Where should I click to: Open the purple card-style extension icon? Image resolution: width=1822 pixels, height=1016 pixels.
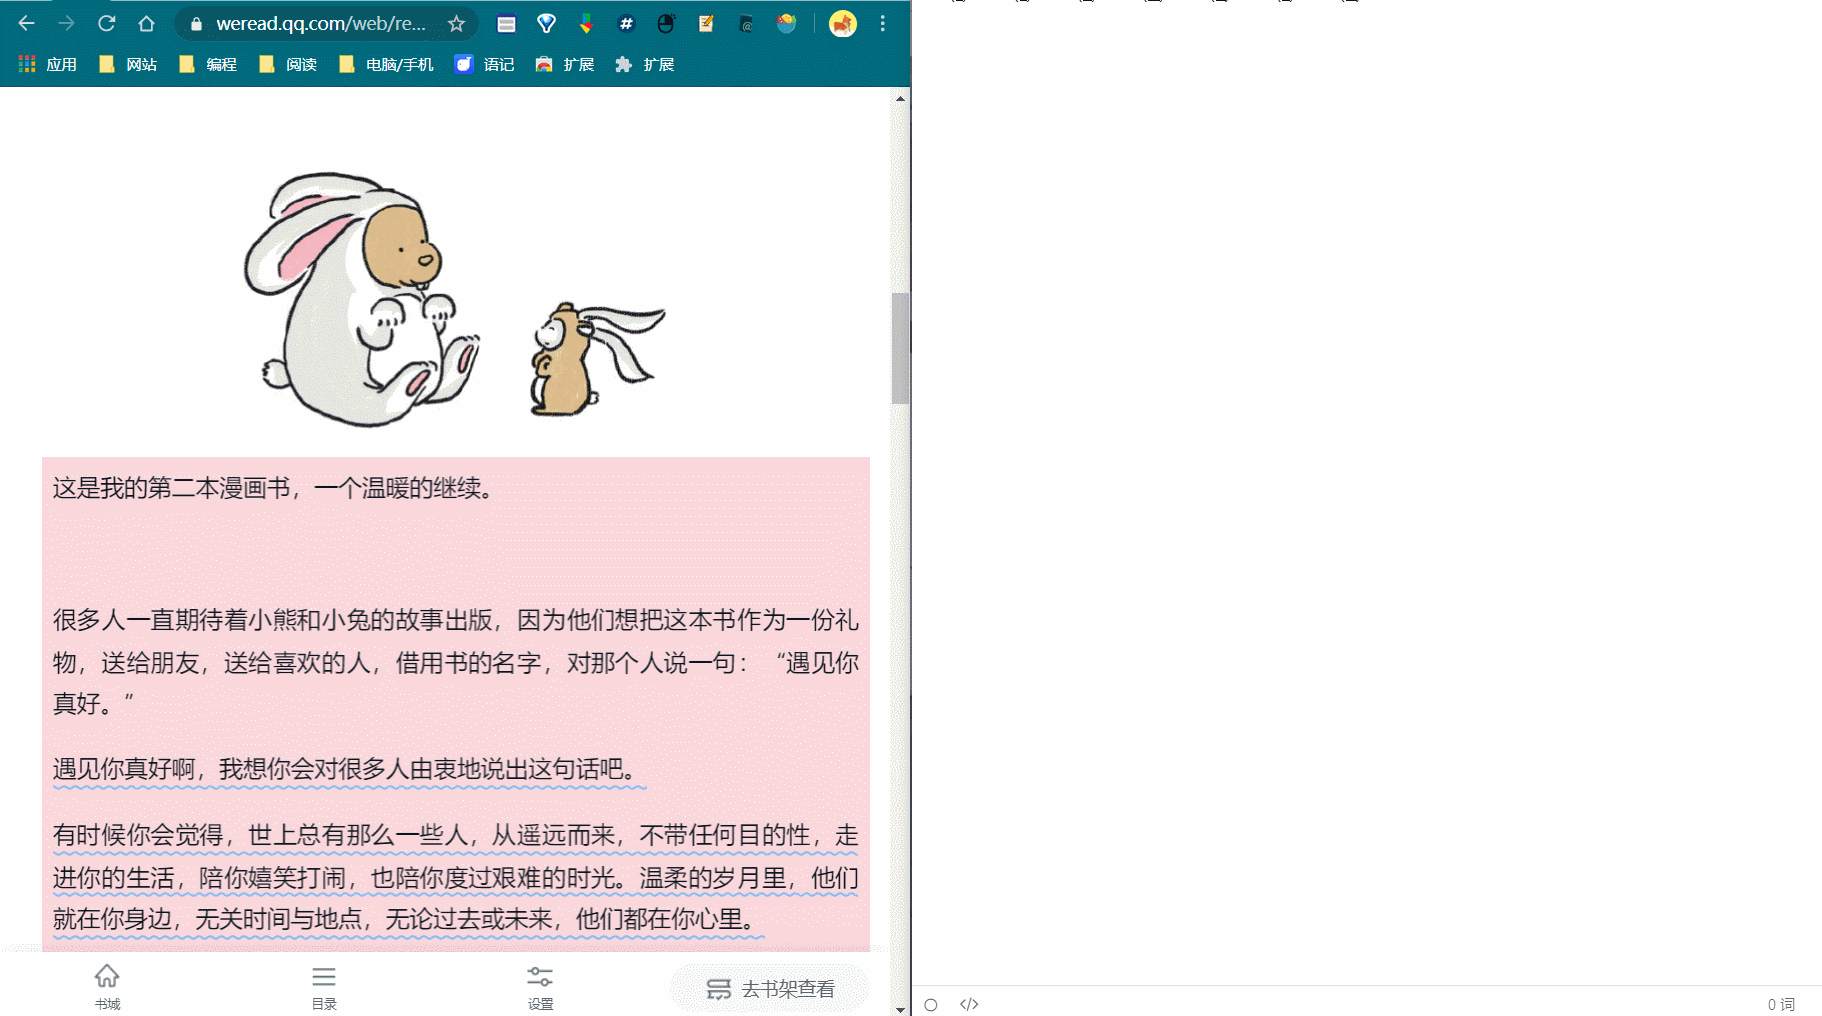point(507,24)
